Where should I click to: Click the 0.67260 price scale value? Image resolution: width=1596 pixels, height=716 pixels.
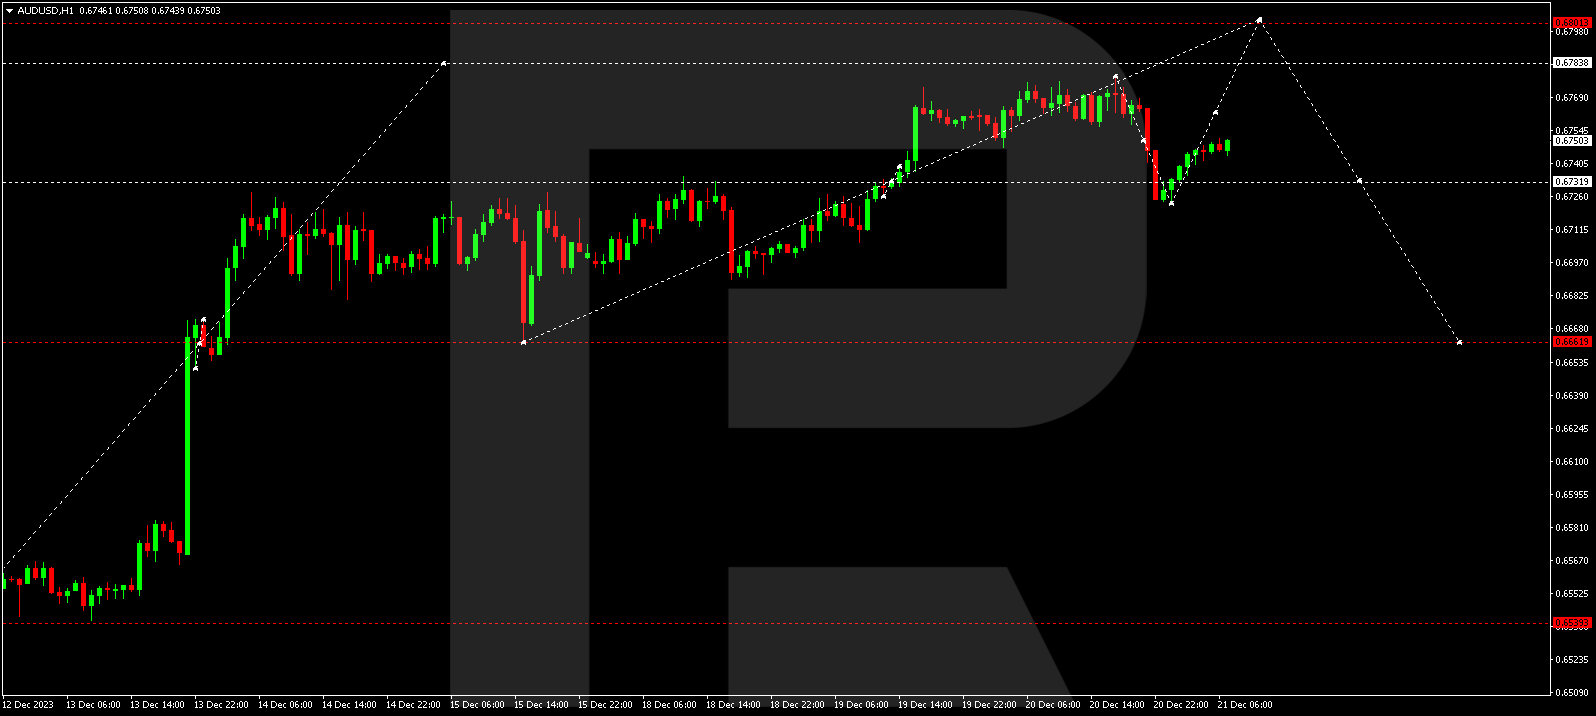(1572, 197)
